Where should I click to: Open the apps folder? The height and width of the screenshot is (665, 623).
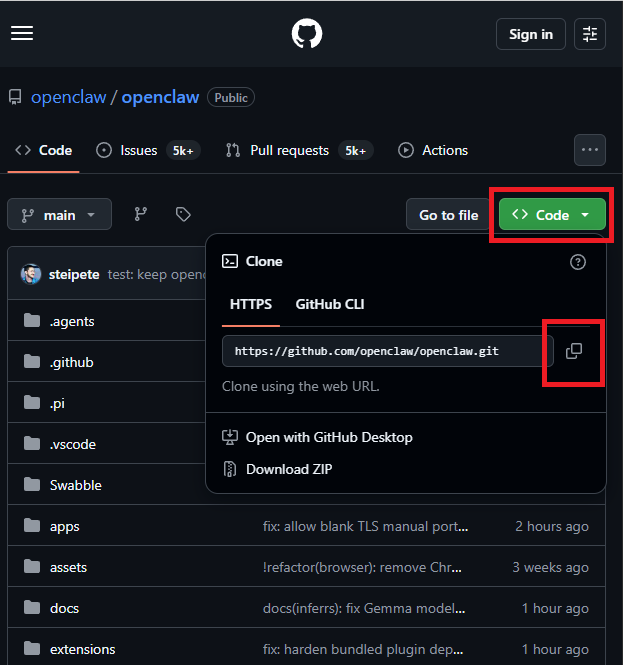[64, 526]
